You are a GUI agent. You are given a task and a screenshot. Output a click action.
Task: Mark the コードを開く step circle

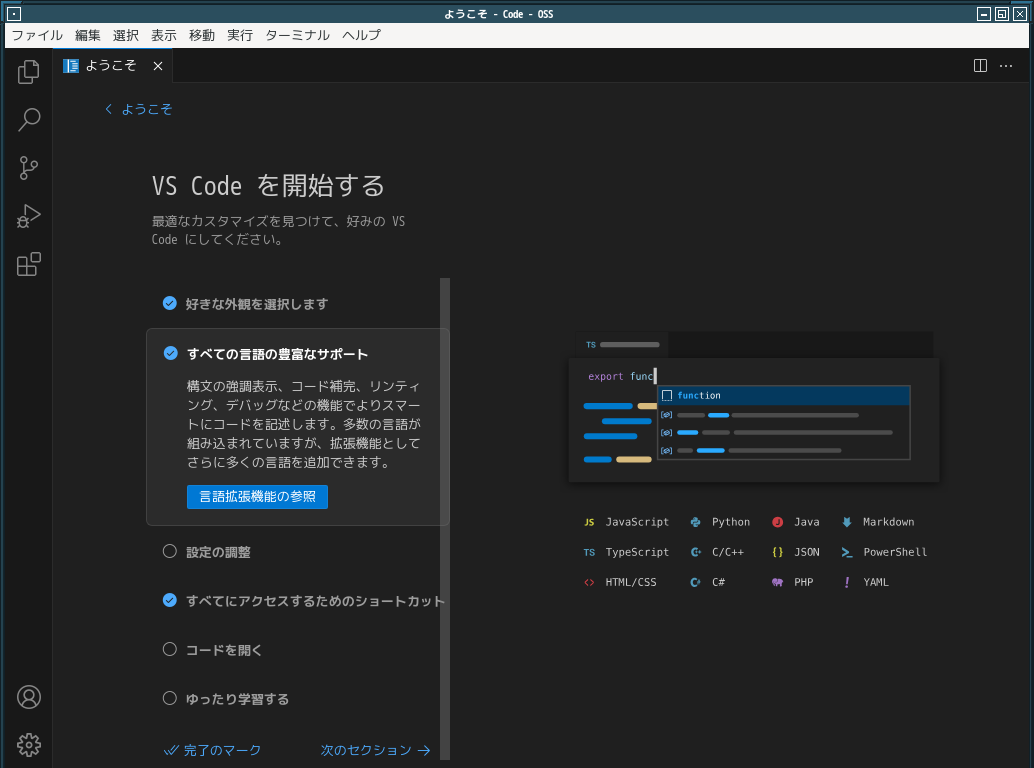169,649
